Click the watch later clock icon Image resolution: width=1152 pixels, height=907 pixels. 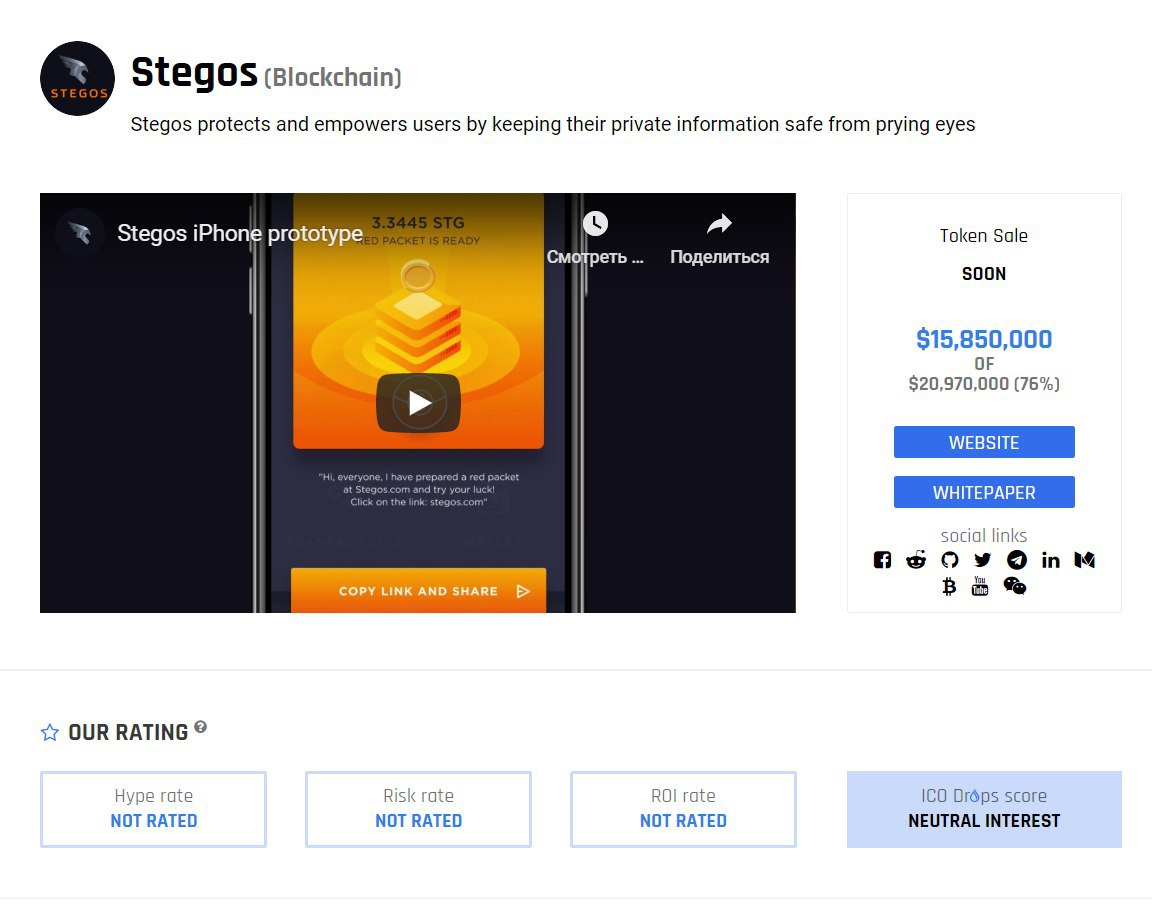click(595, 223)
